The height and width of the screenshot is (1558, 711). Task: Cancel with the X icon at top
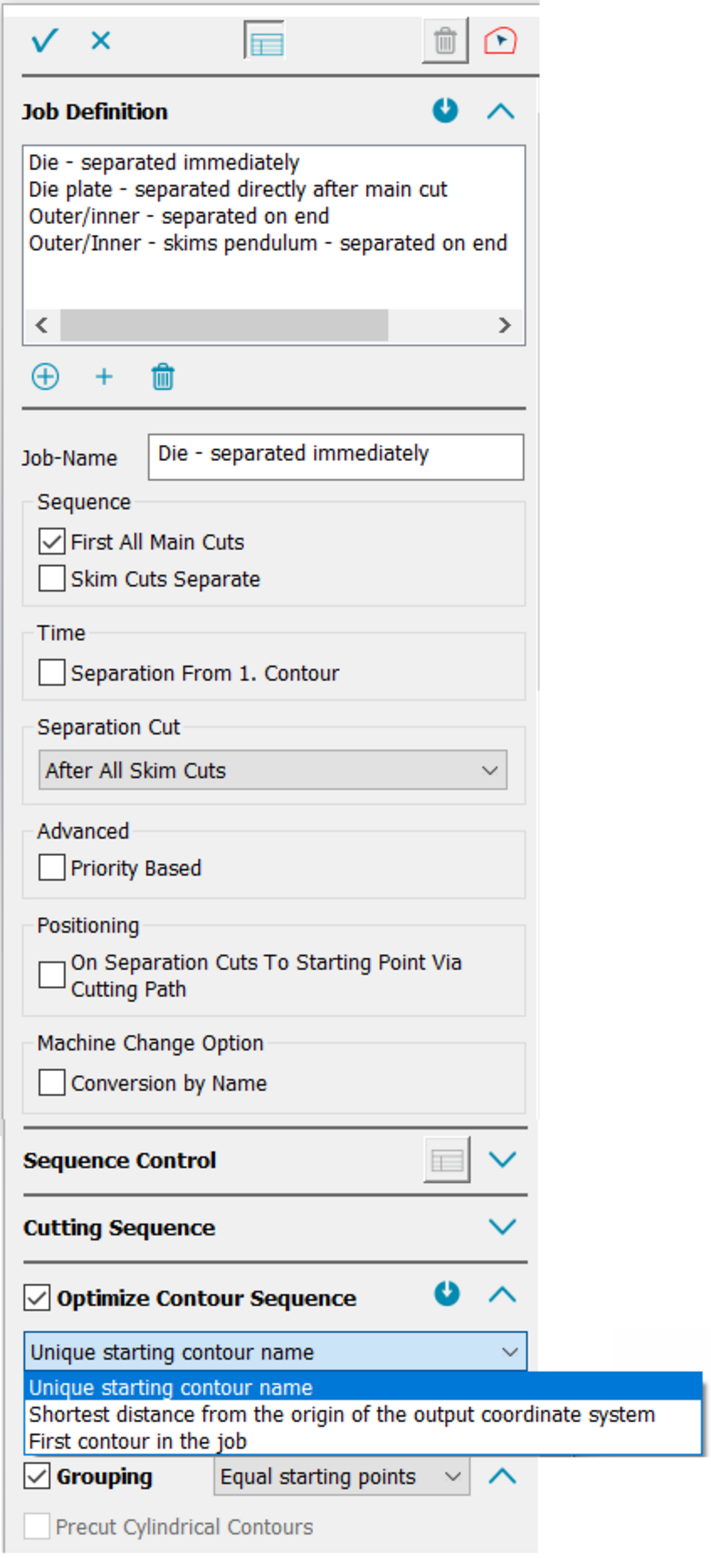click(x=101, y=41)
